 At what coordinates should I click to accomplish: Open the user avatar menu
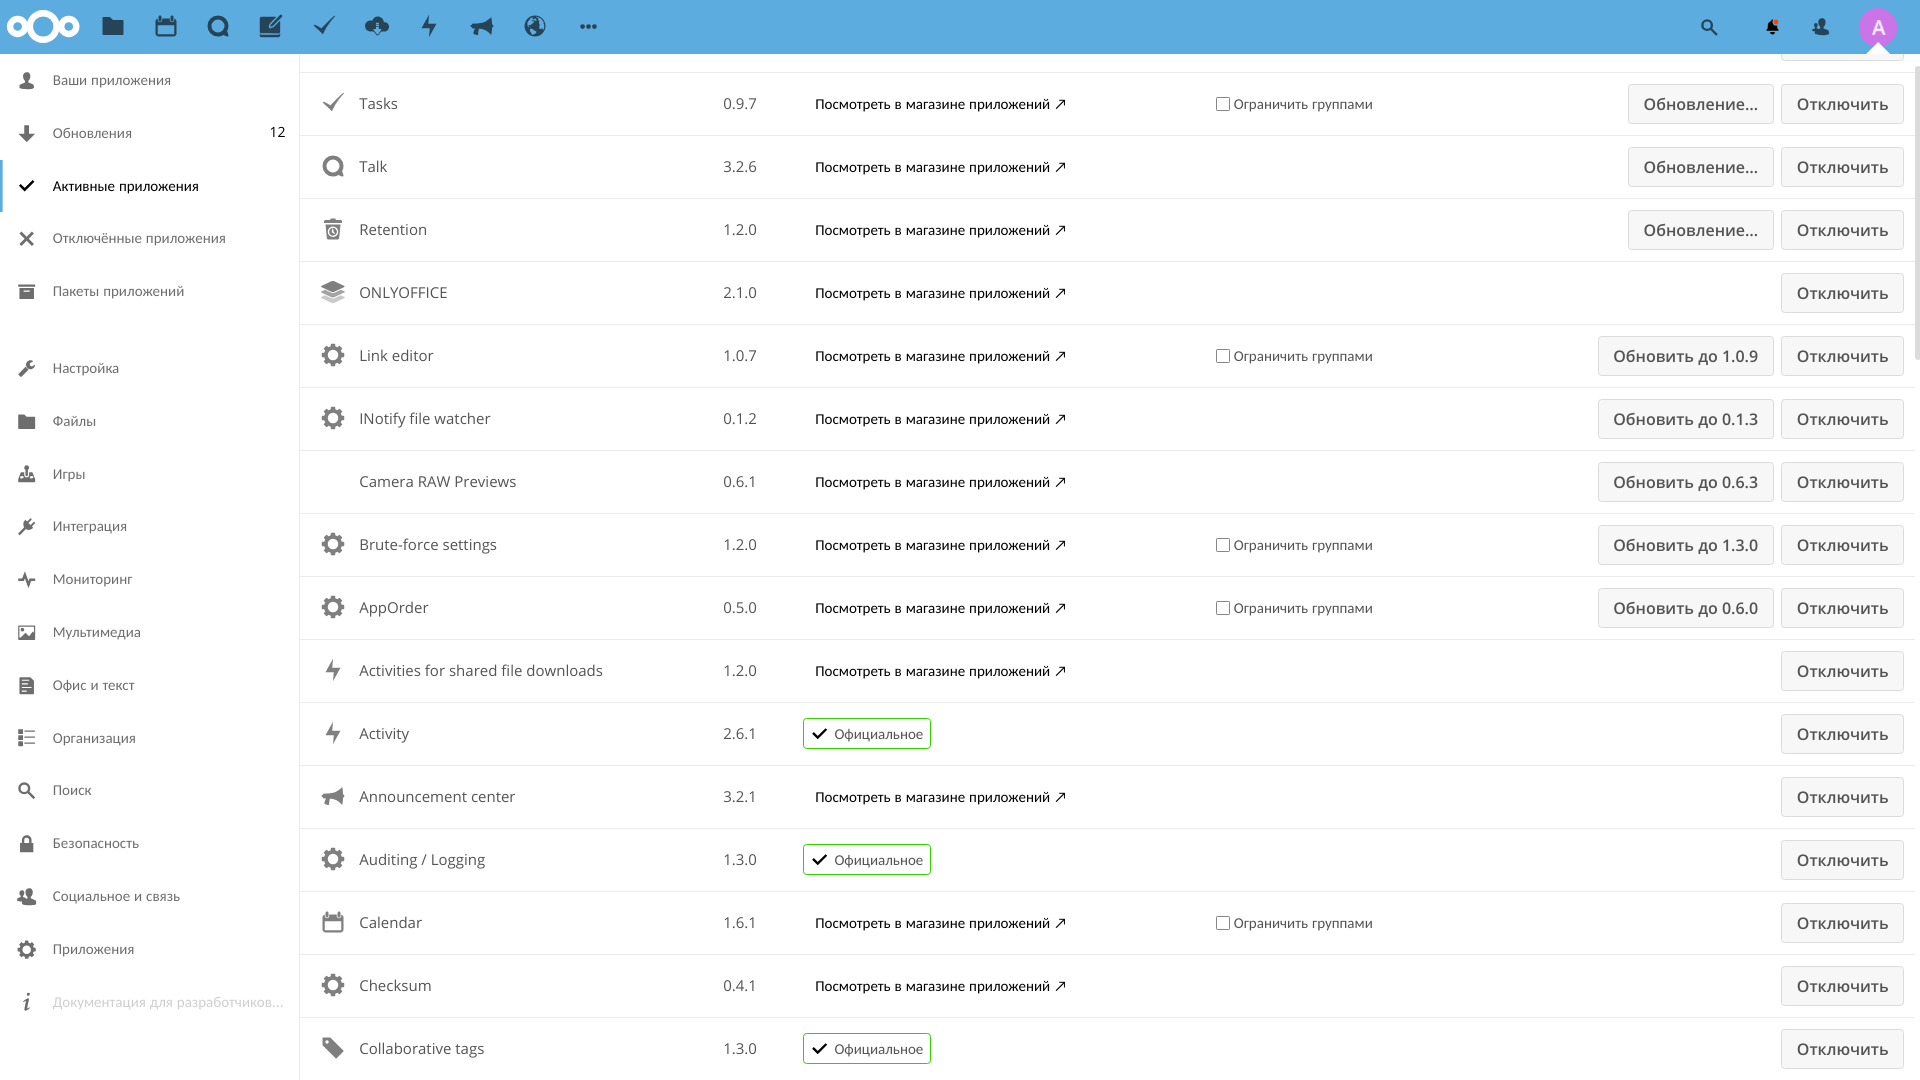click(1878, 27)
